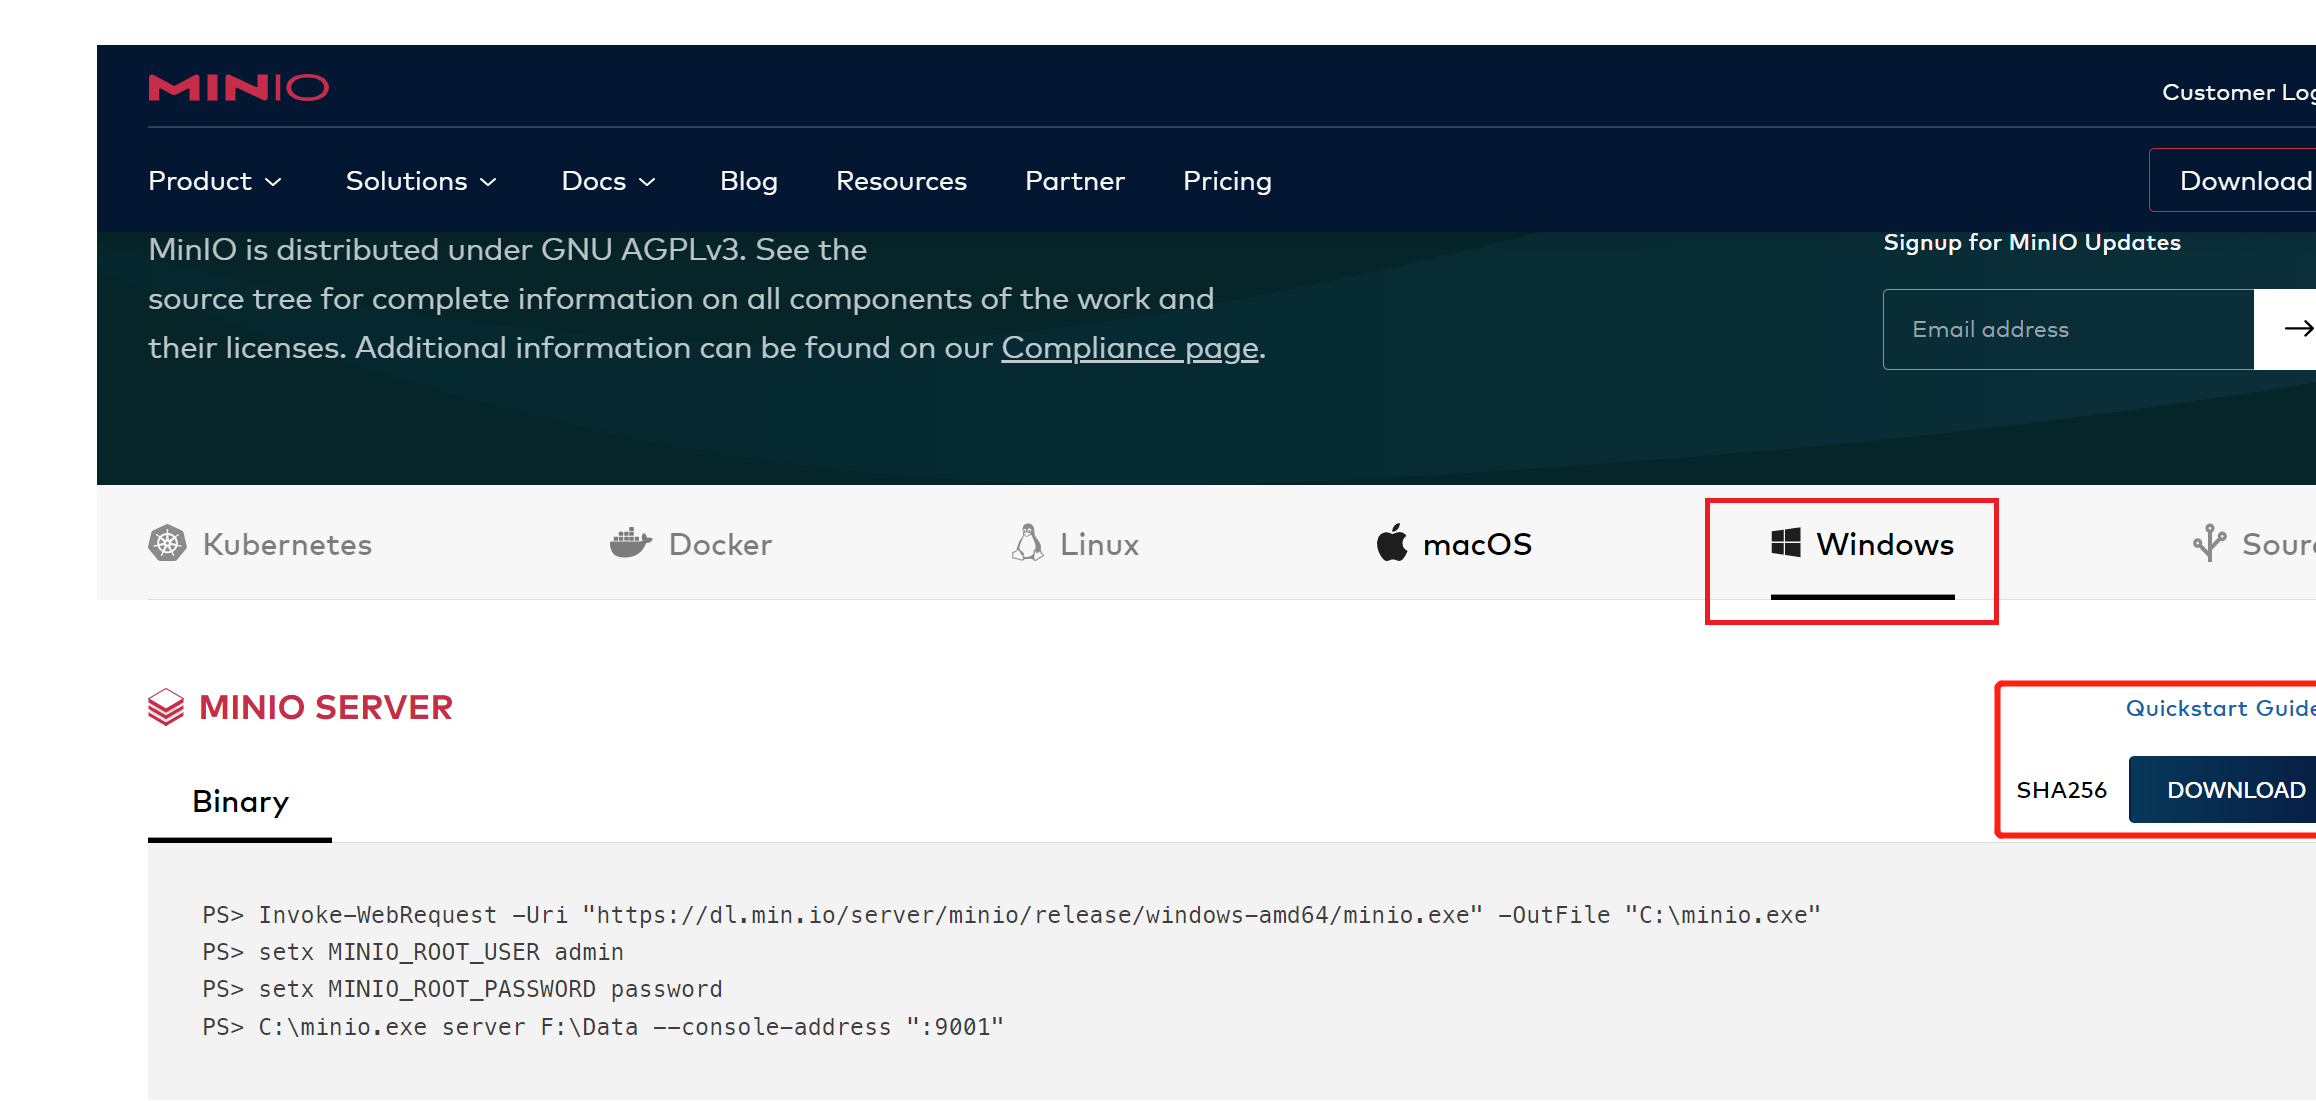Click the Source branch icon
Image resolution: width=2316 pixels, height=1101 pixels.
pos(2209,543)
